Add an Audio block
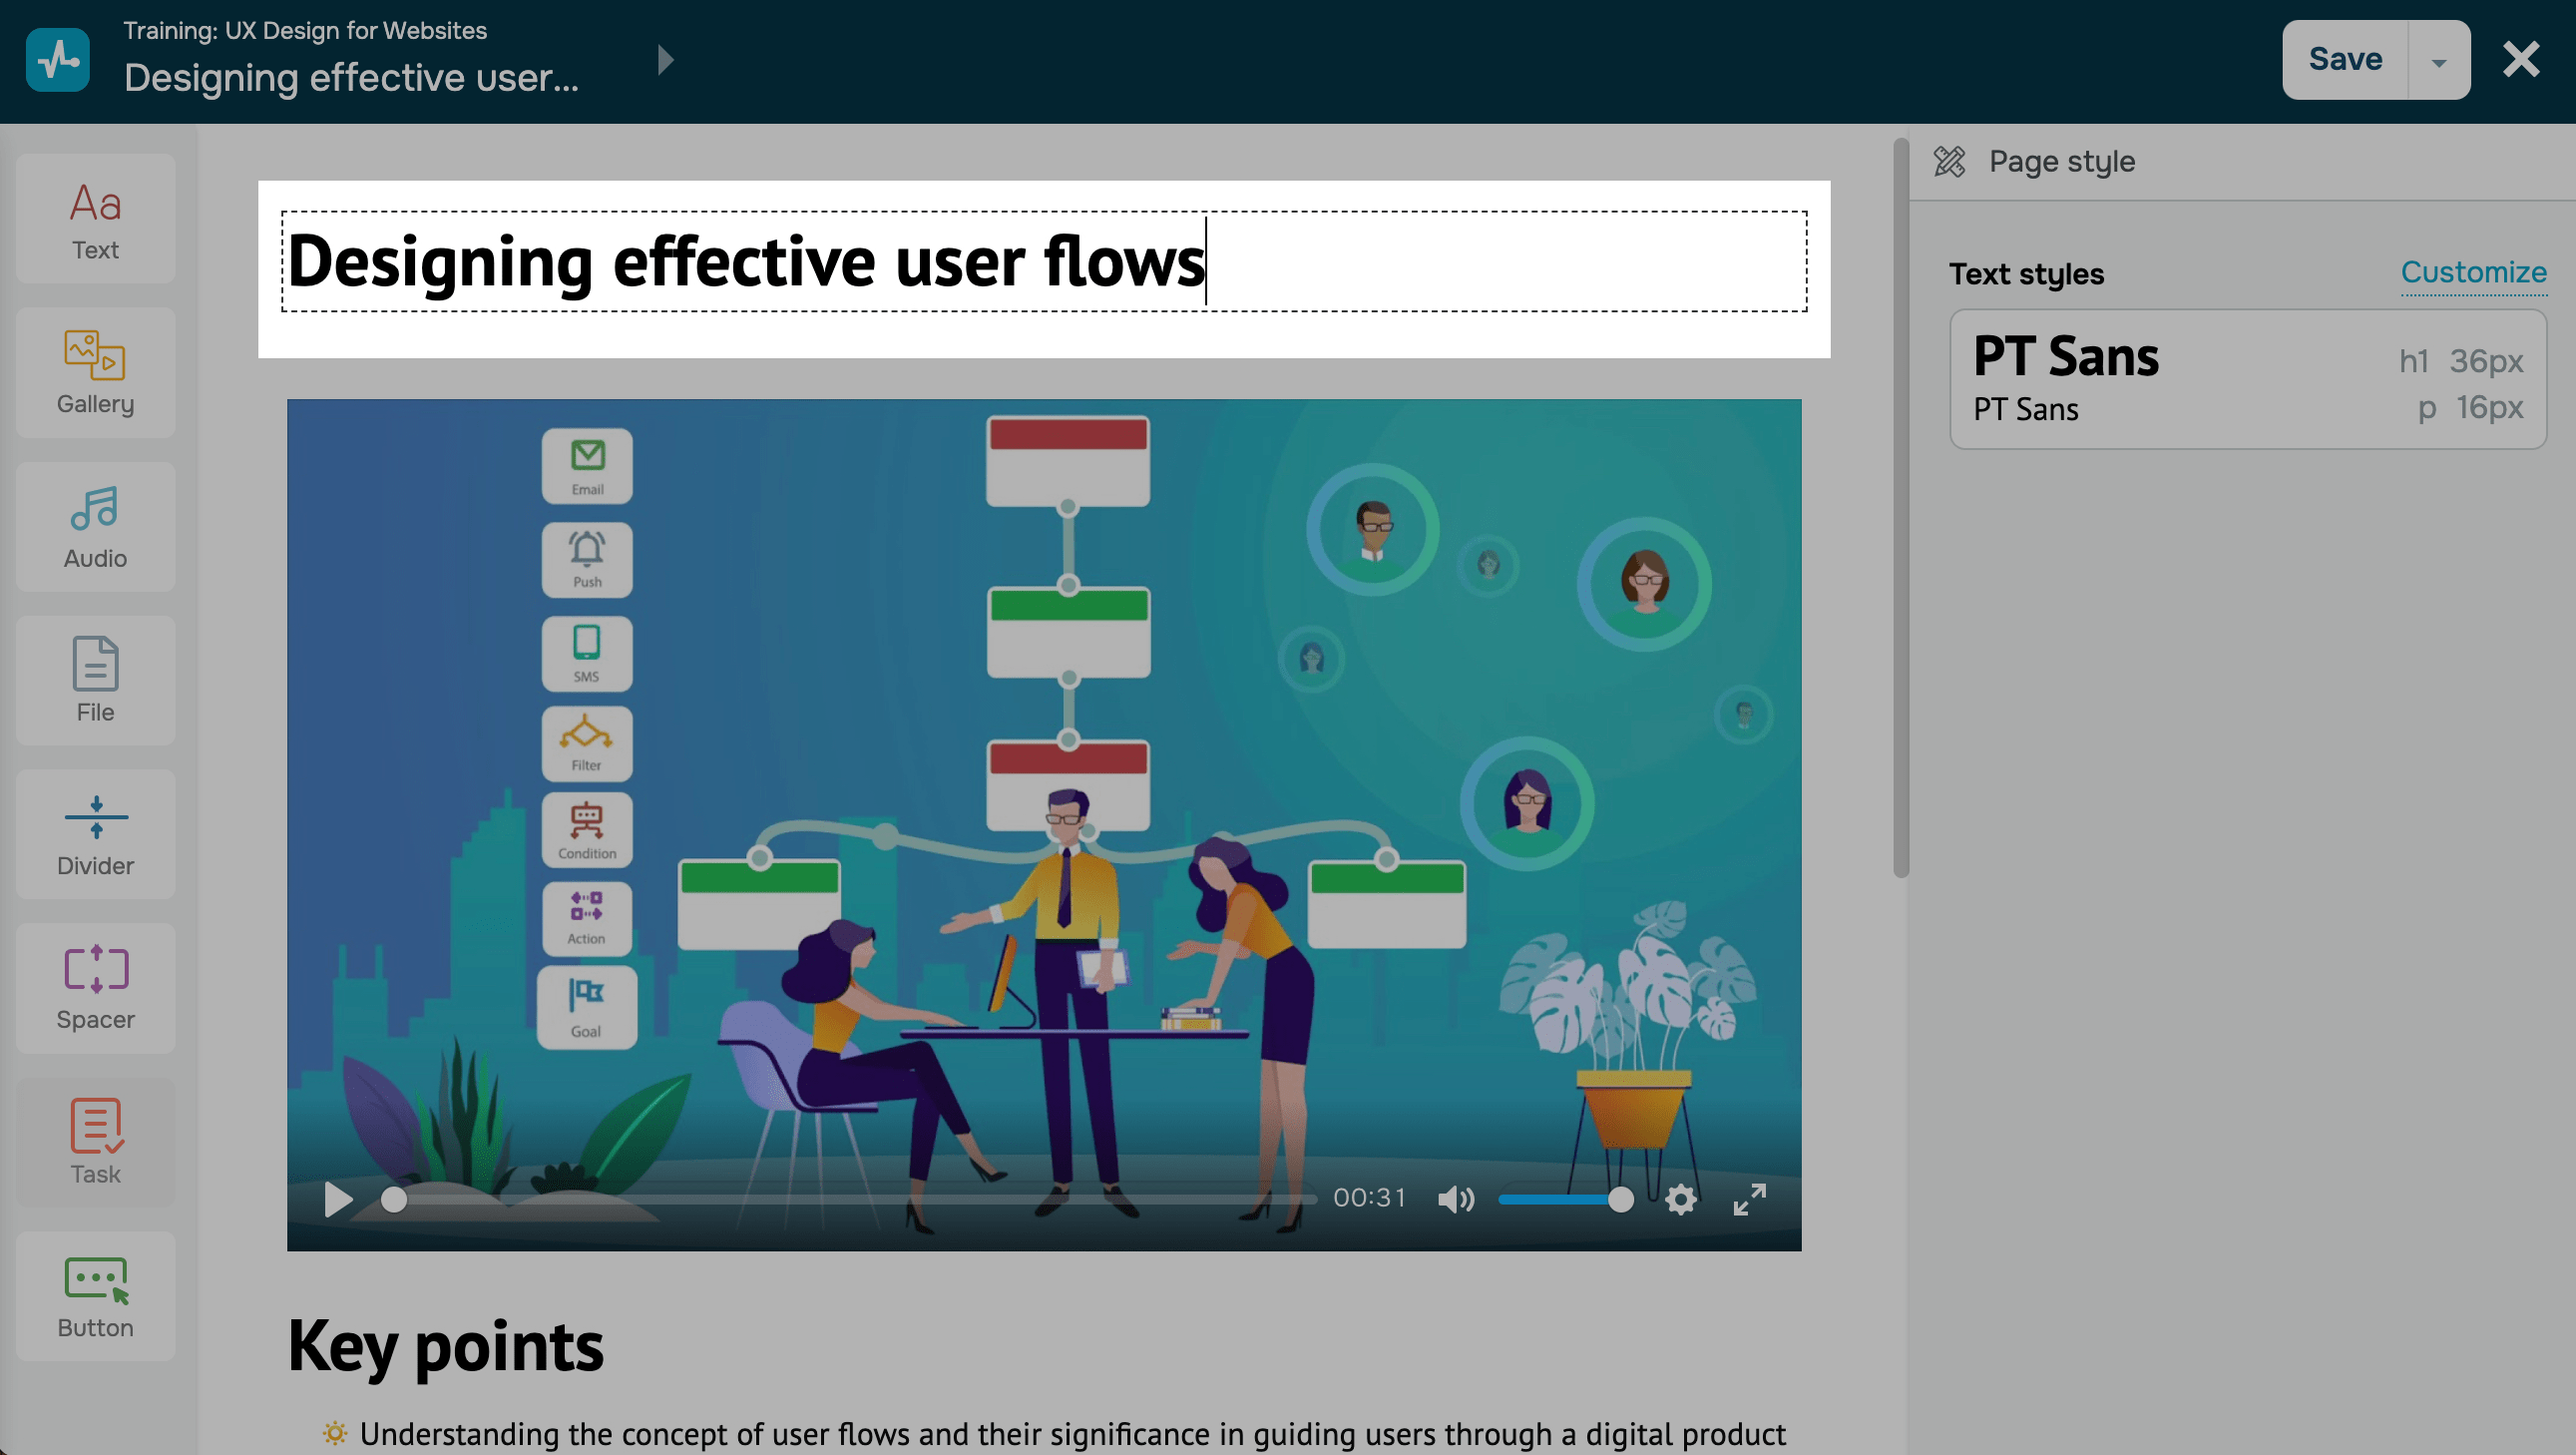This screenshot has width=2576, height=1455. 95,527
